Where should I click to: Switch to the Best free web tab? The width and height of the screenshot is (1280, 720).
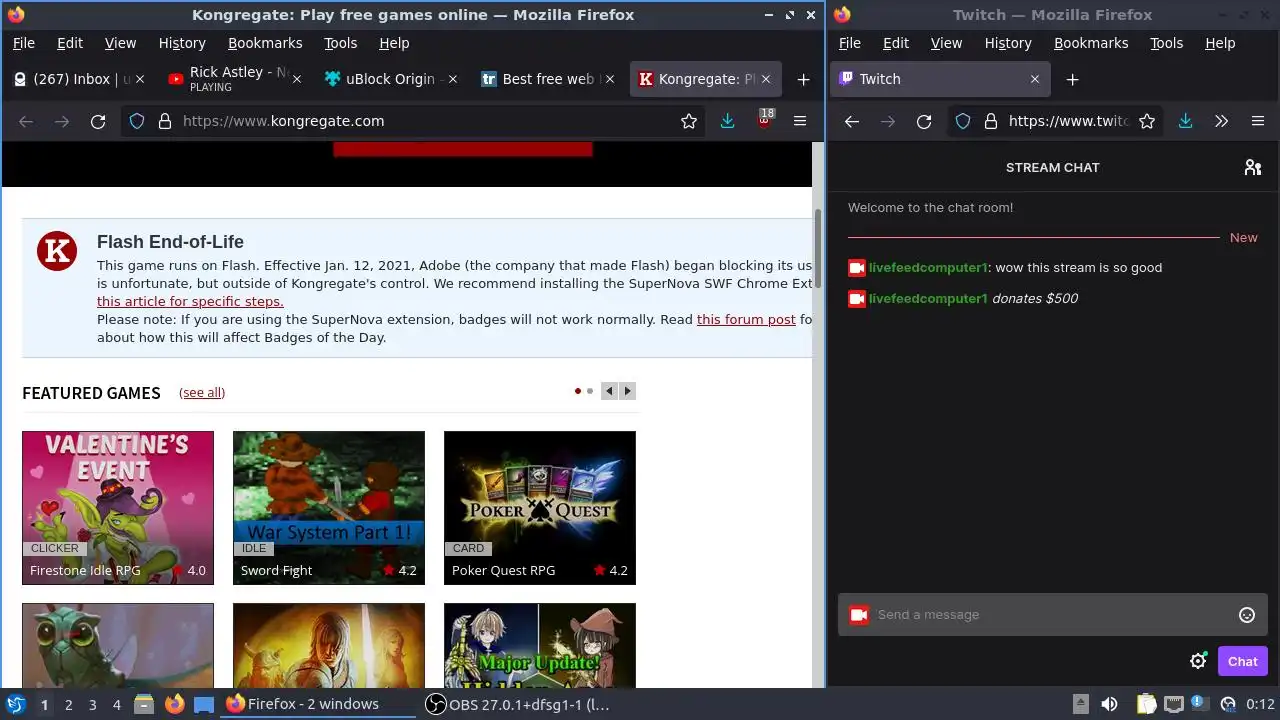[546, 79]
